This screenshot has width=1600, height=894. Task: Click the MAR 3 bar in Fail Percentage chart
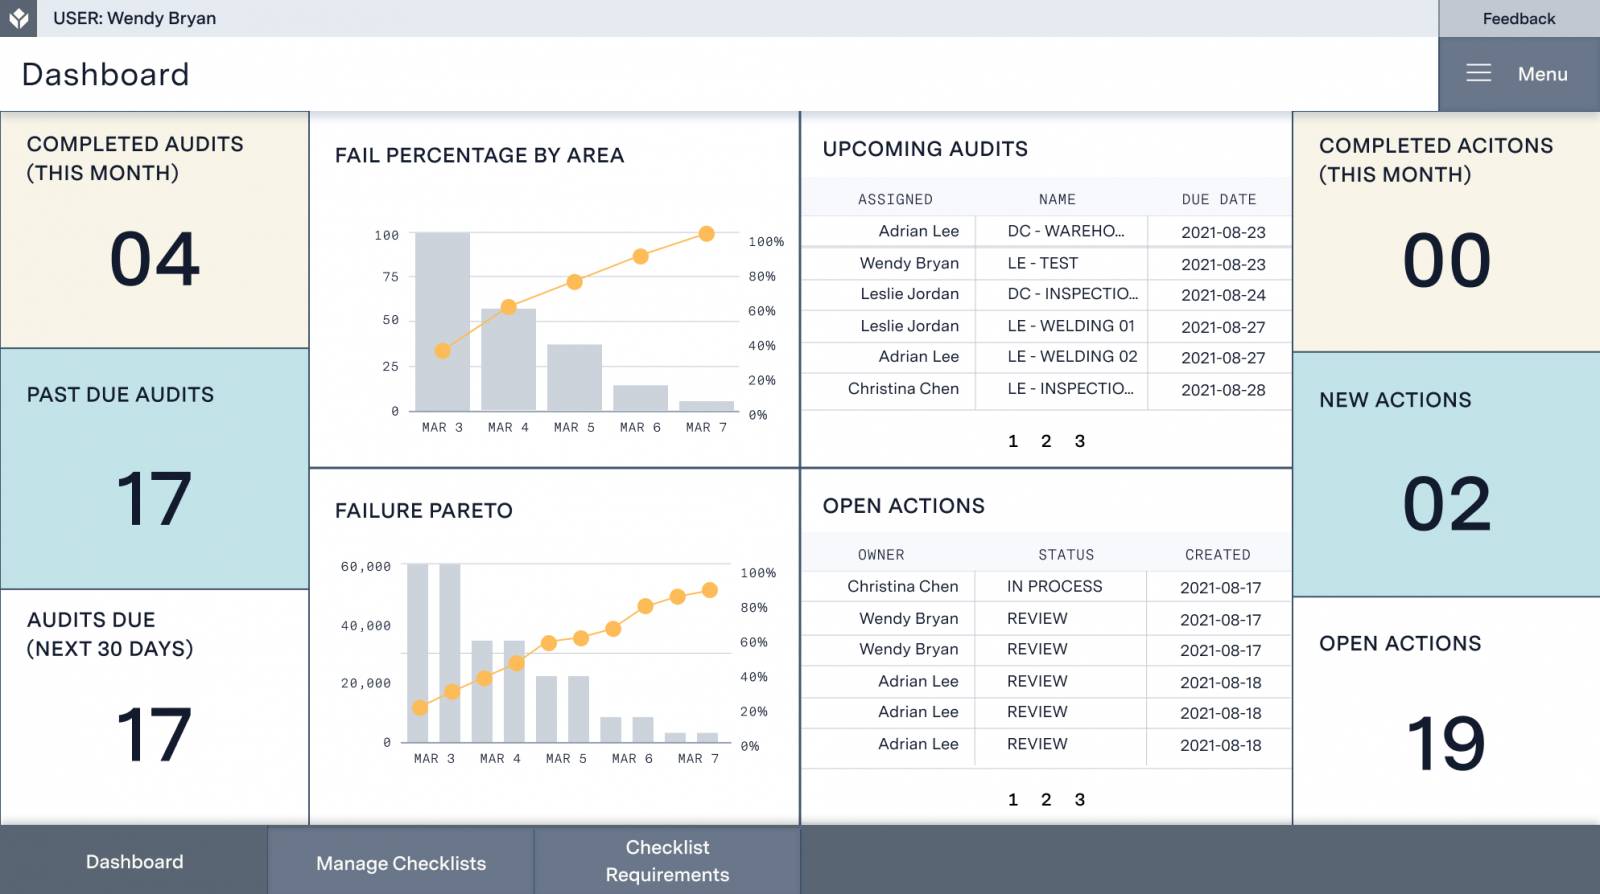click(x=442, y=320)
